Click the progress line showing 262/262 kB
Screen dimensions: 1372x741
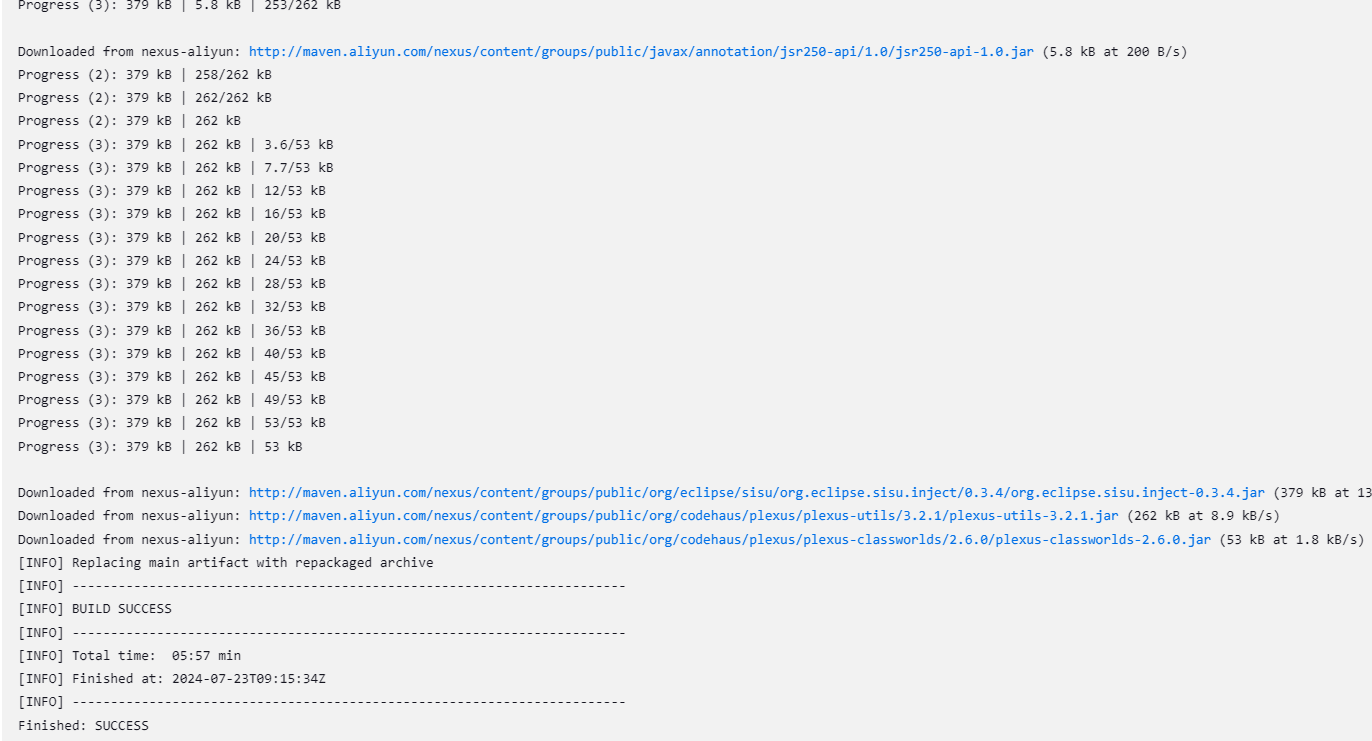tap(145, 97)
